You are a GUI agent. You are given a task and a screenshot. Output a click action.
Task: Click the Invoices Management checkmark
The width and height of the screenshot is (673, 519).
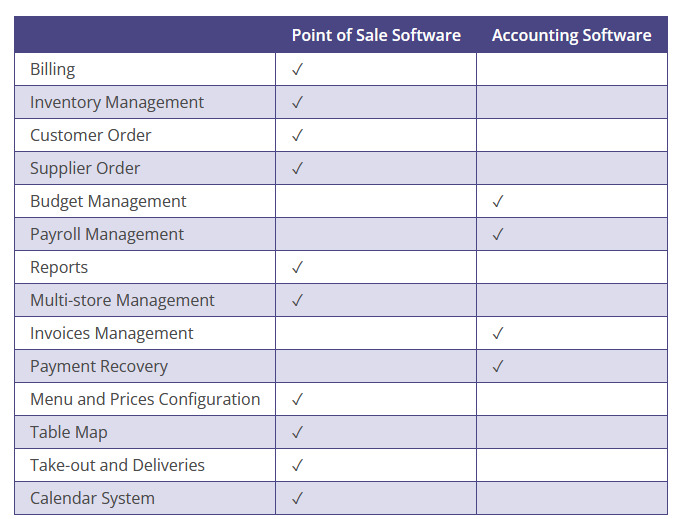(498, 333)
